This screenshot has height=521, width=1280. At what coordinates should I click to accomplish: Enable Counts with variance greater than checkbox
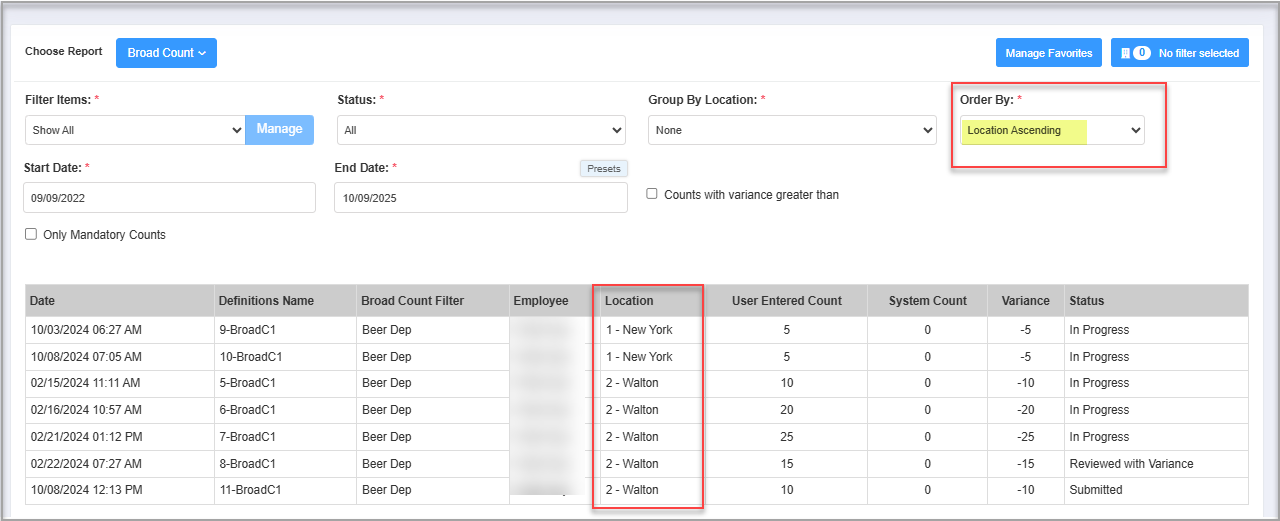tap(652, 194)
